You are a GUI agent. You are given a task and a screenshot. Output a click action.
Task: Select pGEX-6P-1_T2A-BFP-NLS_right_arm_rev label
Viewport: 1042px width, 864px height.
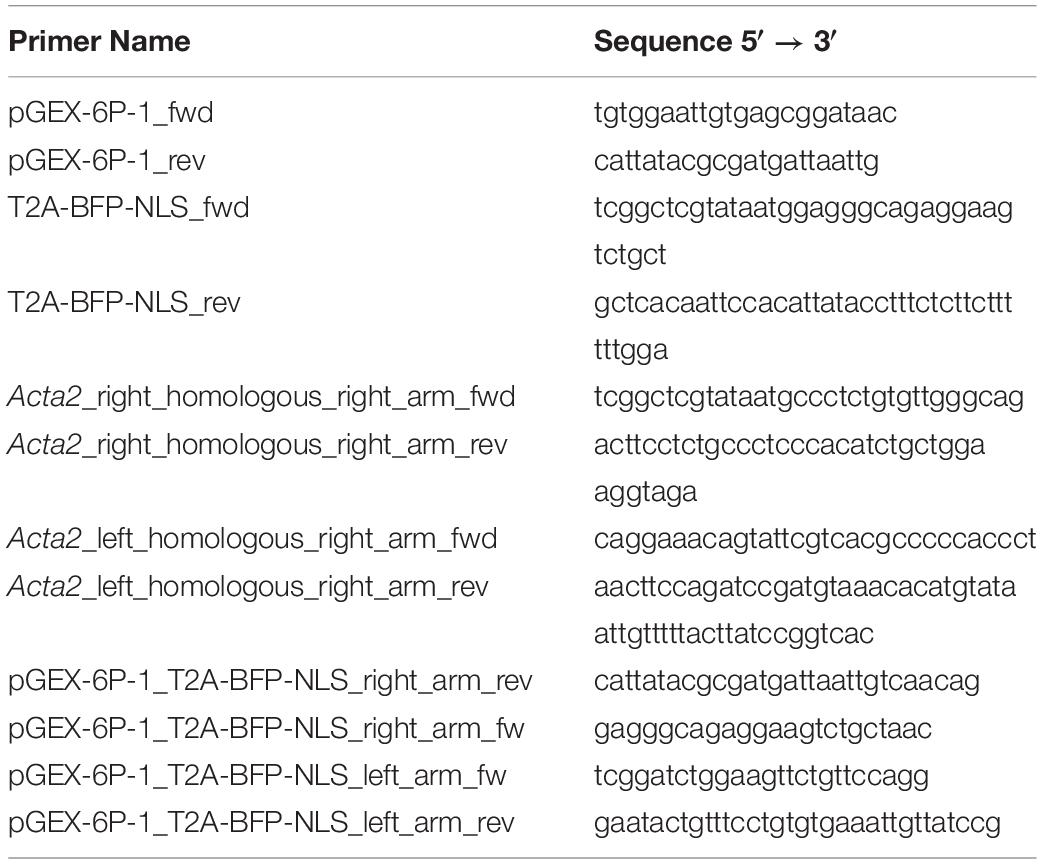point(270,681)
